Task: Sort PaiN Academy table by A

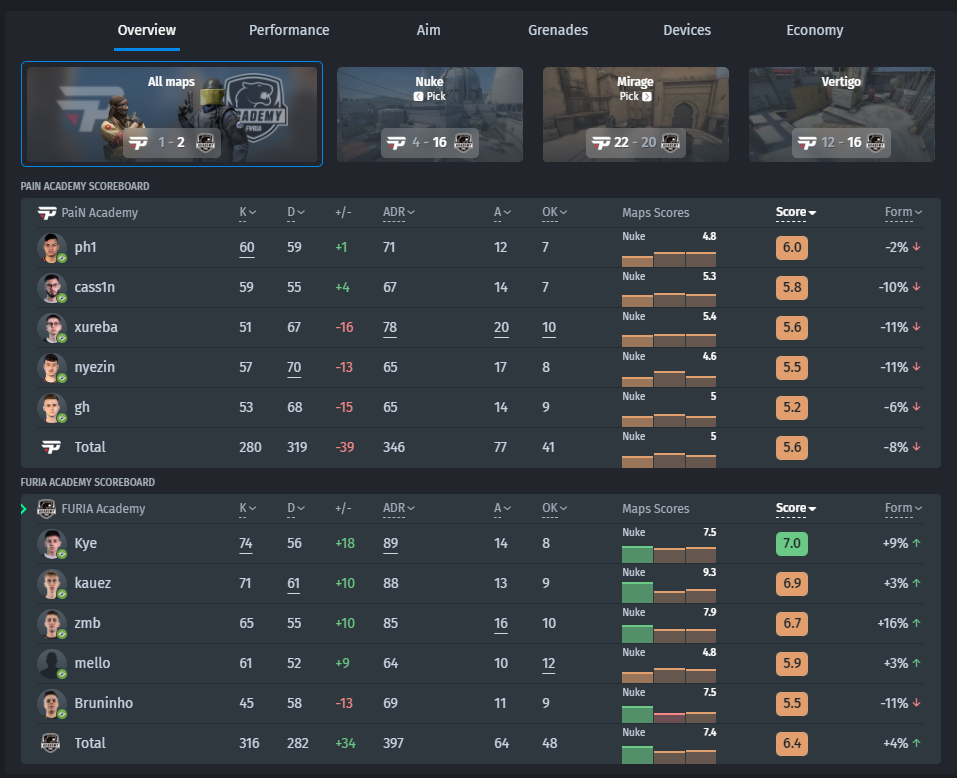Action: (502, 212)
